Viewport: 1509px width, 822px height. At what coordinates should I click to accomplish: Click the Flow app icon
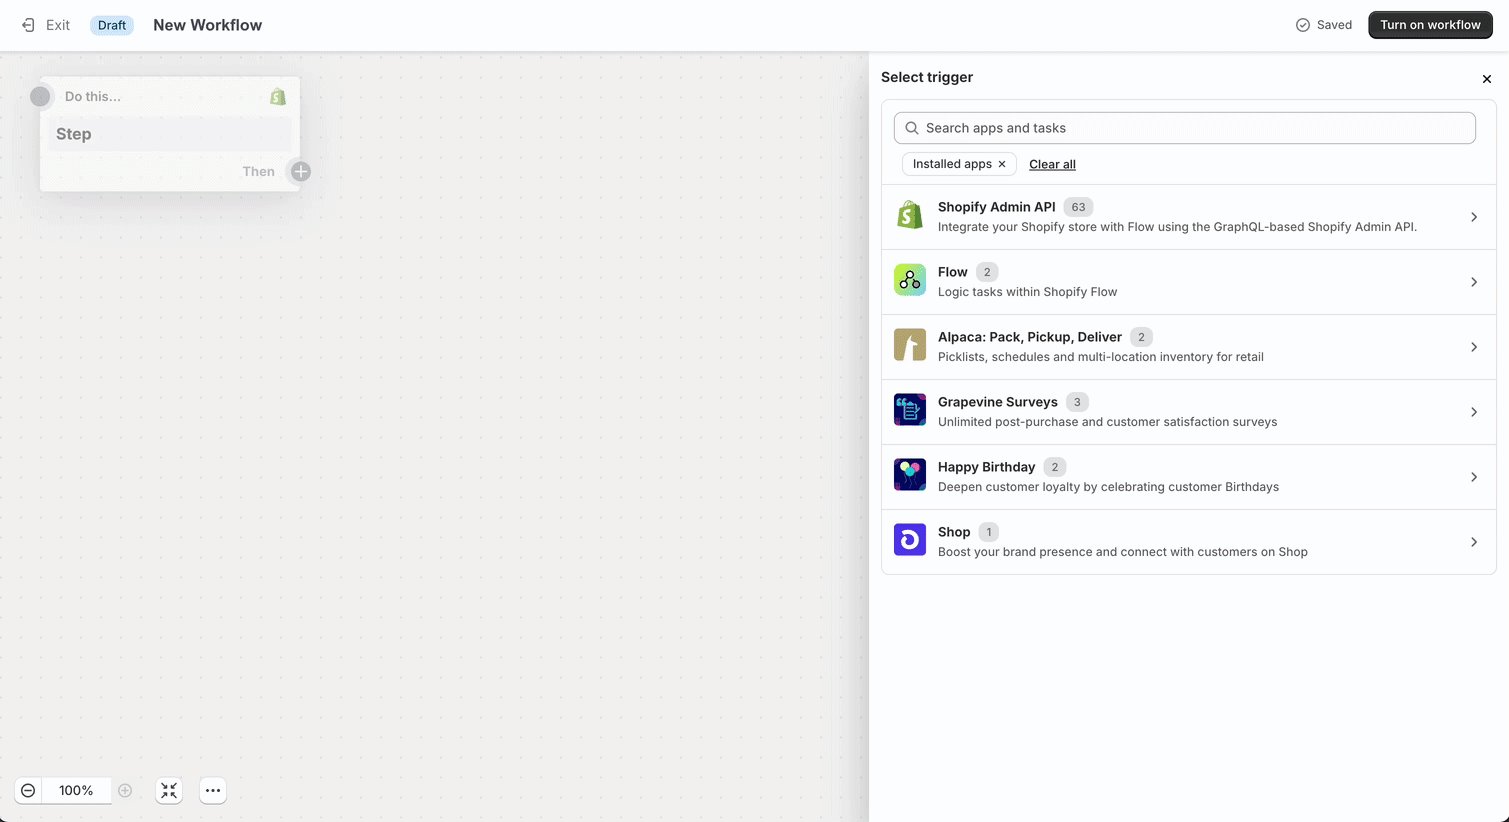click(910, 280)
